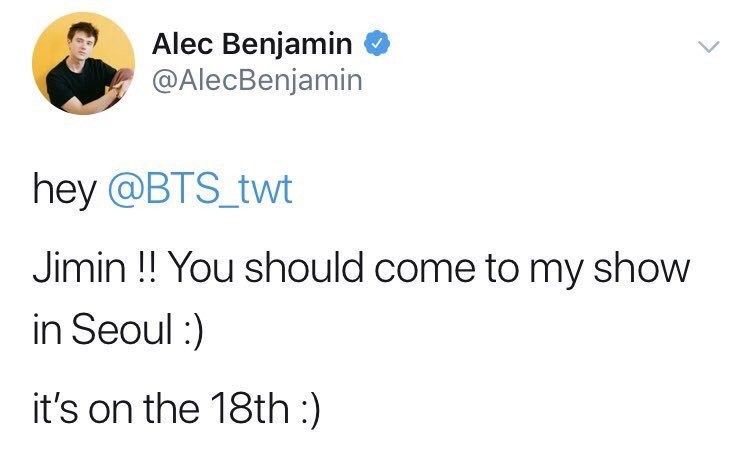This screenshot has width=750, height=459.
Task: Select the line You should come to my show
Action: [428, 269]
